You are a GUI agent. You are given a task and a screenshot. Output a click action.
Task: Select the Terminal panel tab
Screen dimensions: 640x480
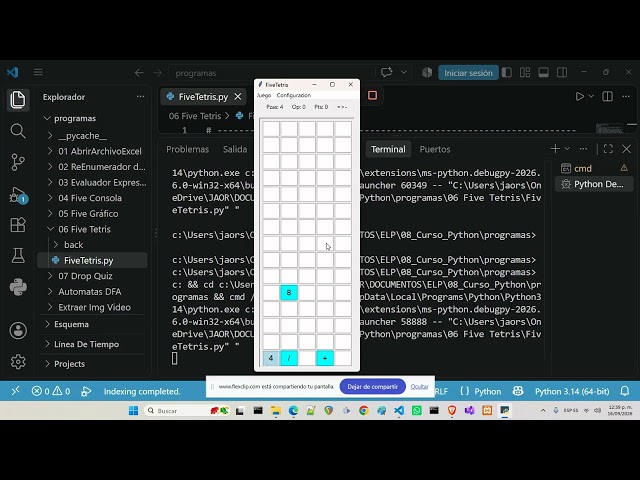[388, 149]
